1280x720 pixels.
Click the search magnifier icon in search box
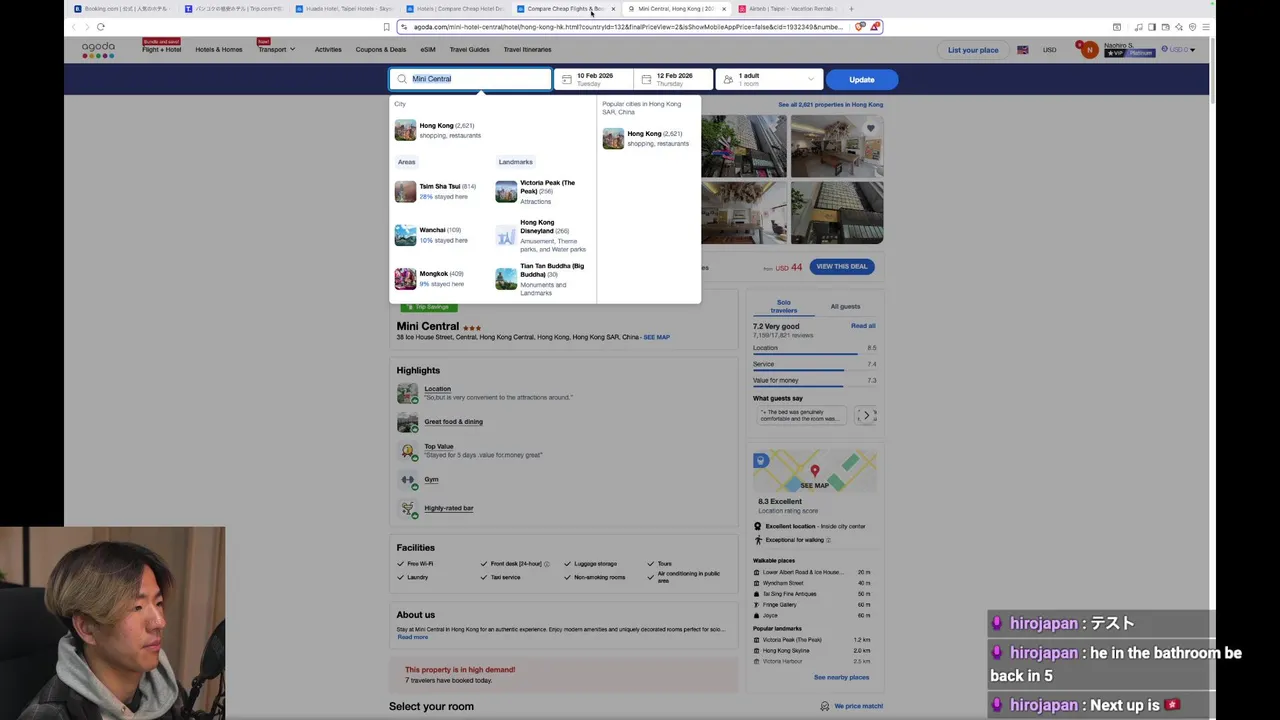[402, 79]
